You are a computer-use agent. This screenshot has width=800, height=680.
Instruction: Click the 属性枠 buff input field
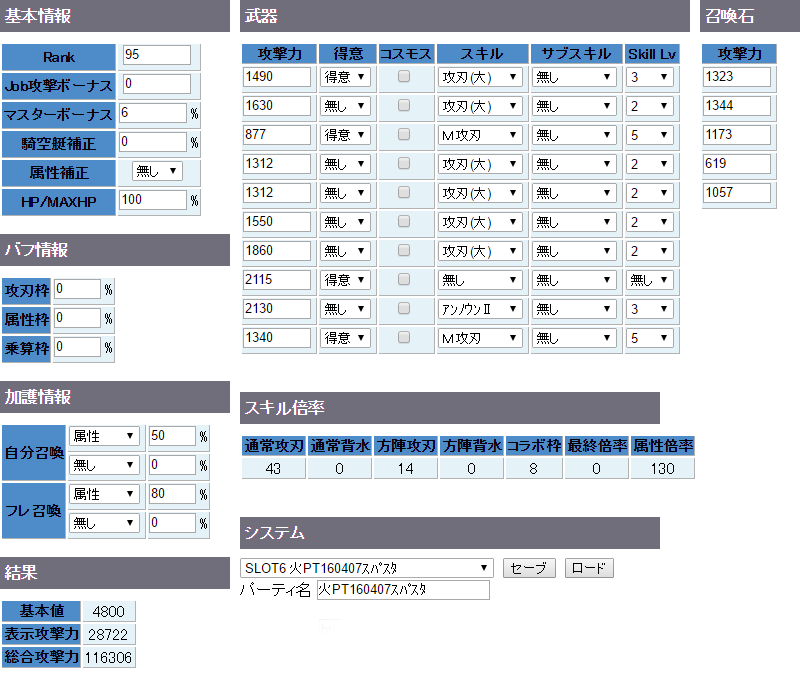click(x=78, y=318)
